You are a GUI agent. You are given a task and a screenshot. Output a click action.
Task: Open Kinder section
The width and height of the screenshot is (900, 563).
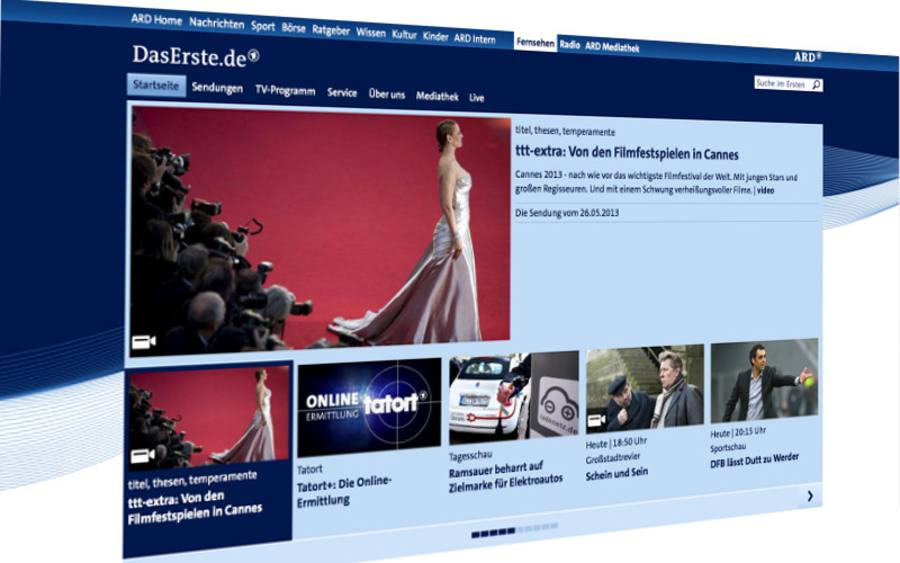435,37
